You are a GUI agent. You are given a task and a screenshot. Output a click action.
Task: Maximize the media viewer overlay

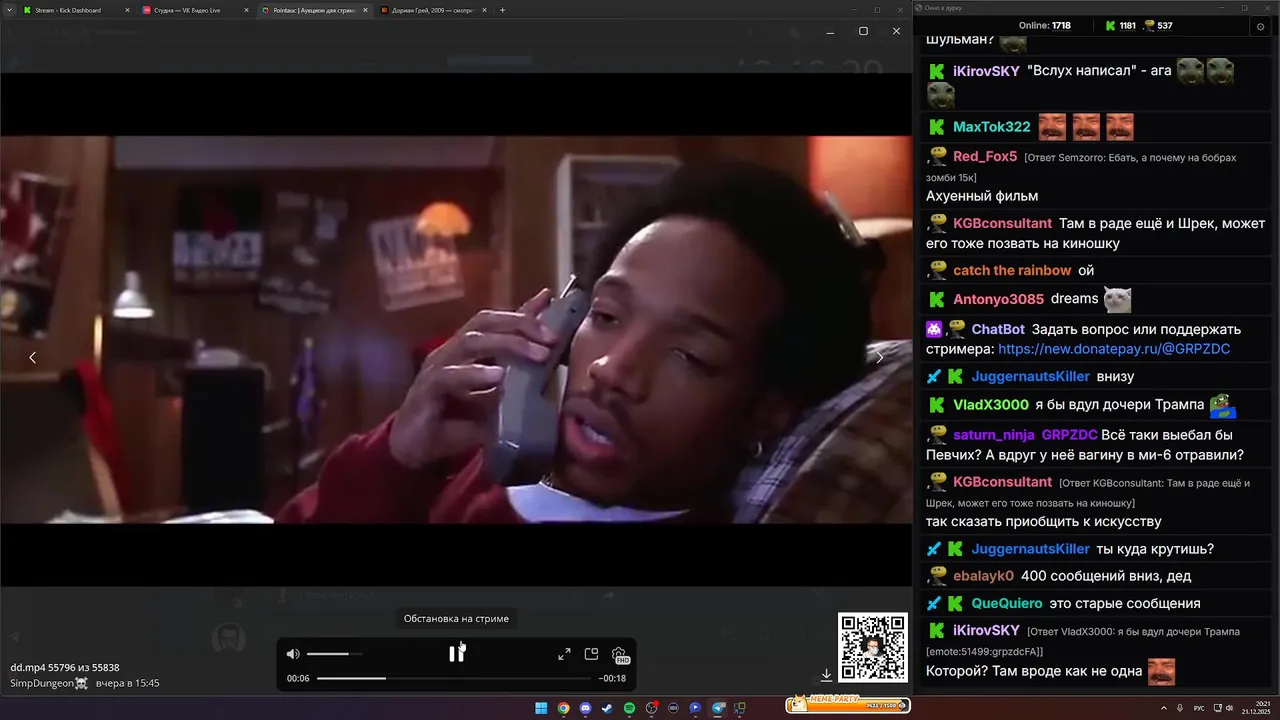pos(863,31)
